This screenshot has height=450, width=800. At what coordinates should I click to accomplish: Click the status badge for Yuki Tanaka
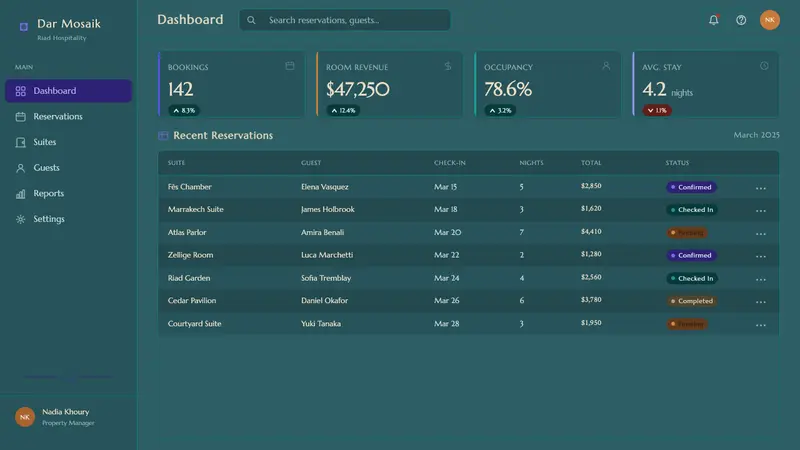(x=687, y=324)
